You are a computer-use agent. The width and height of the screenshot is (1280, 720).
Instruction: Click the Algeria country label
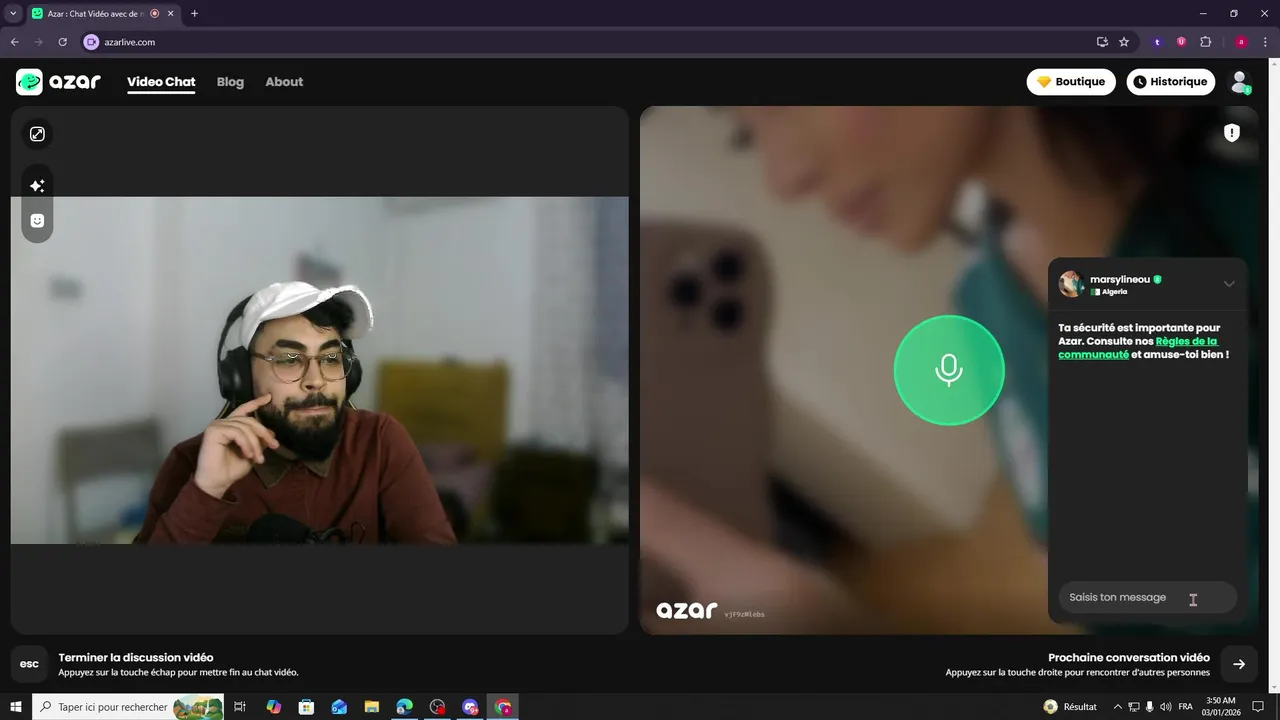1109,292
